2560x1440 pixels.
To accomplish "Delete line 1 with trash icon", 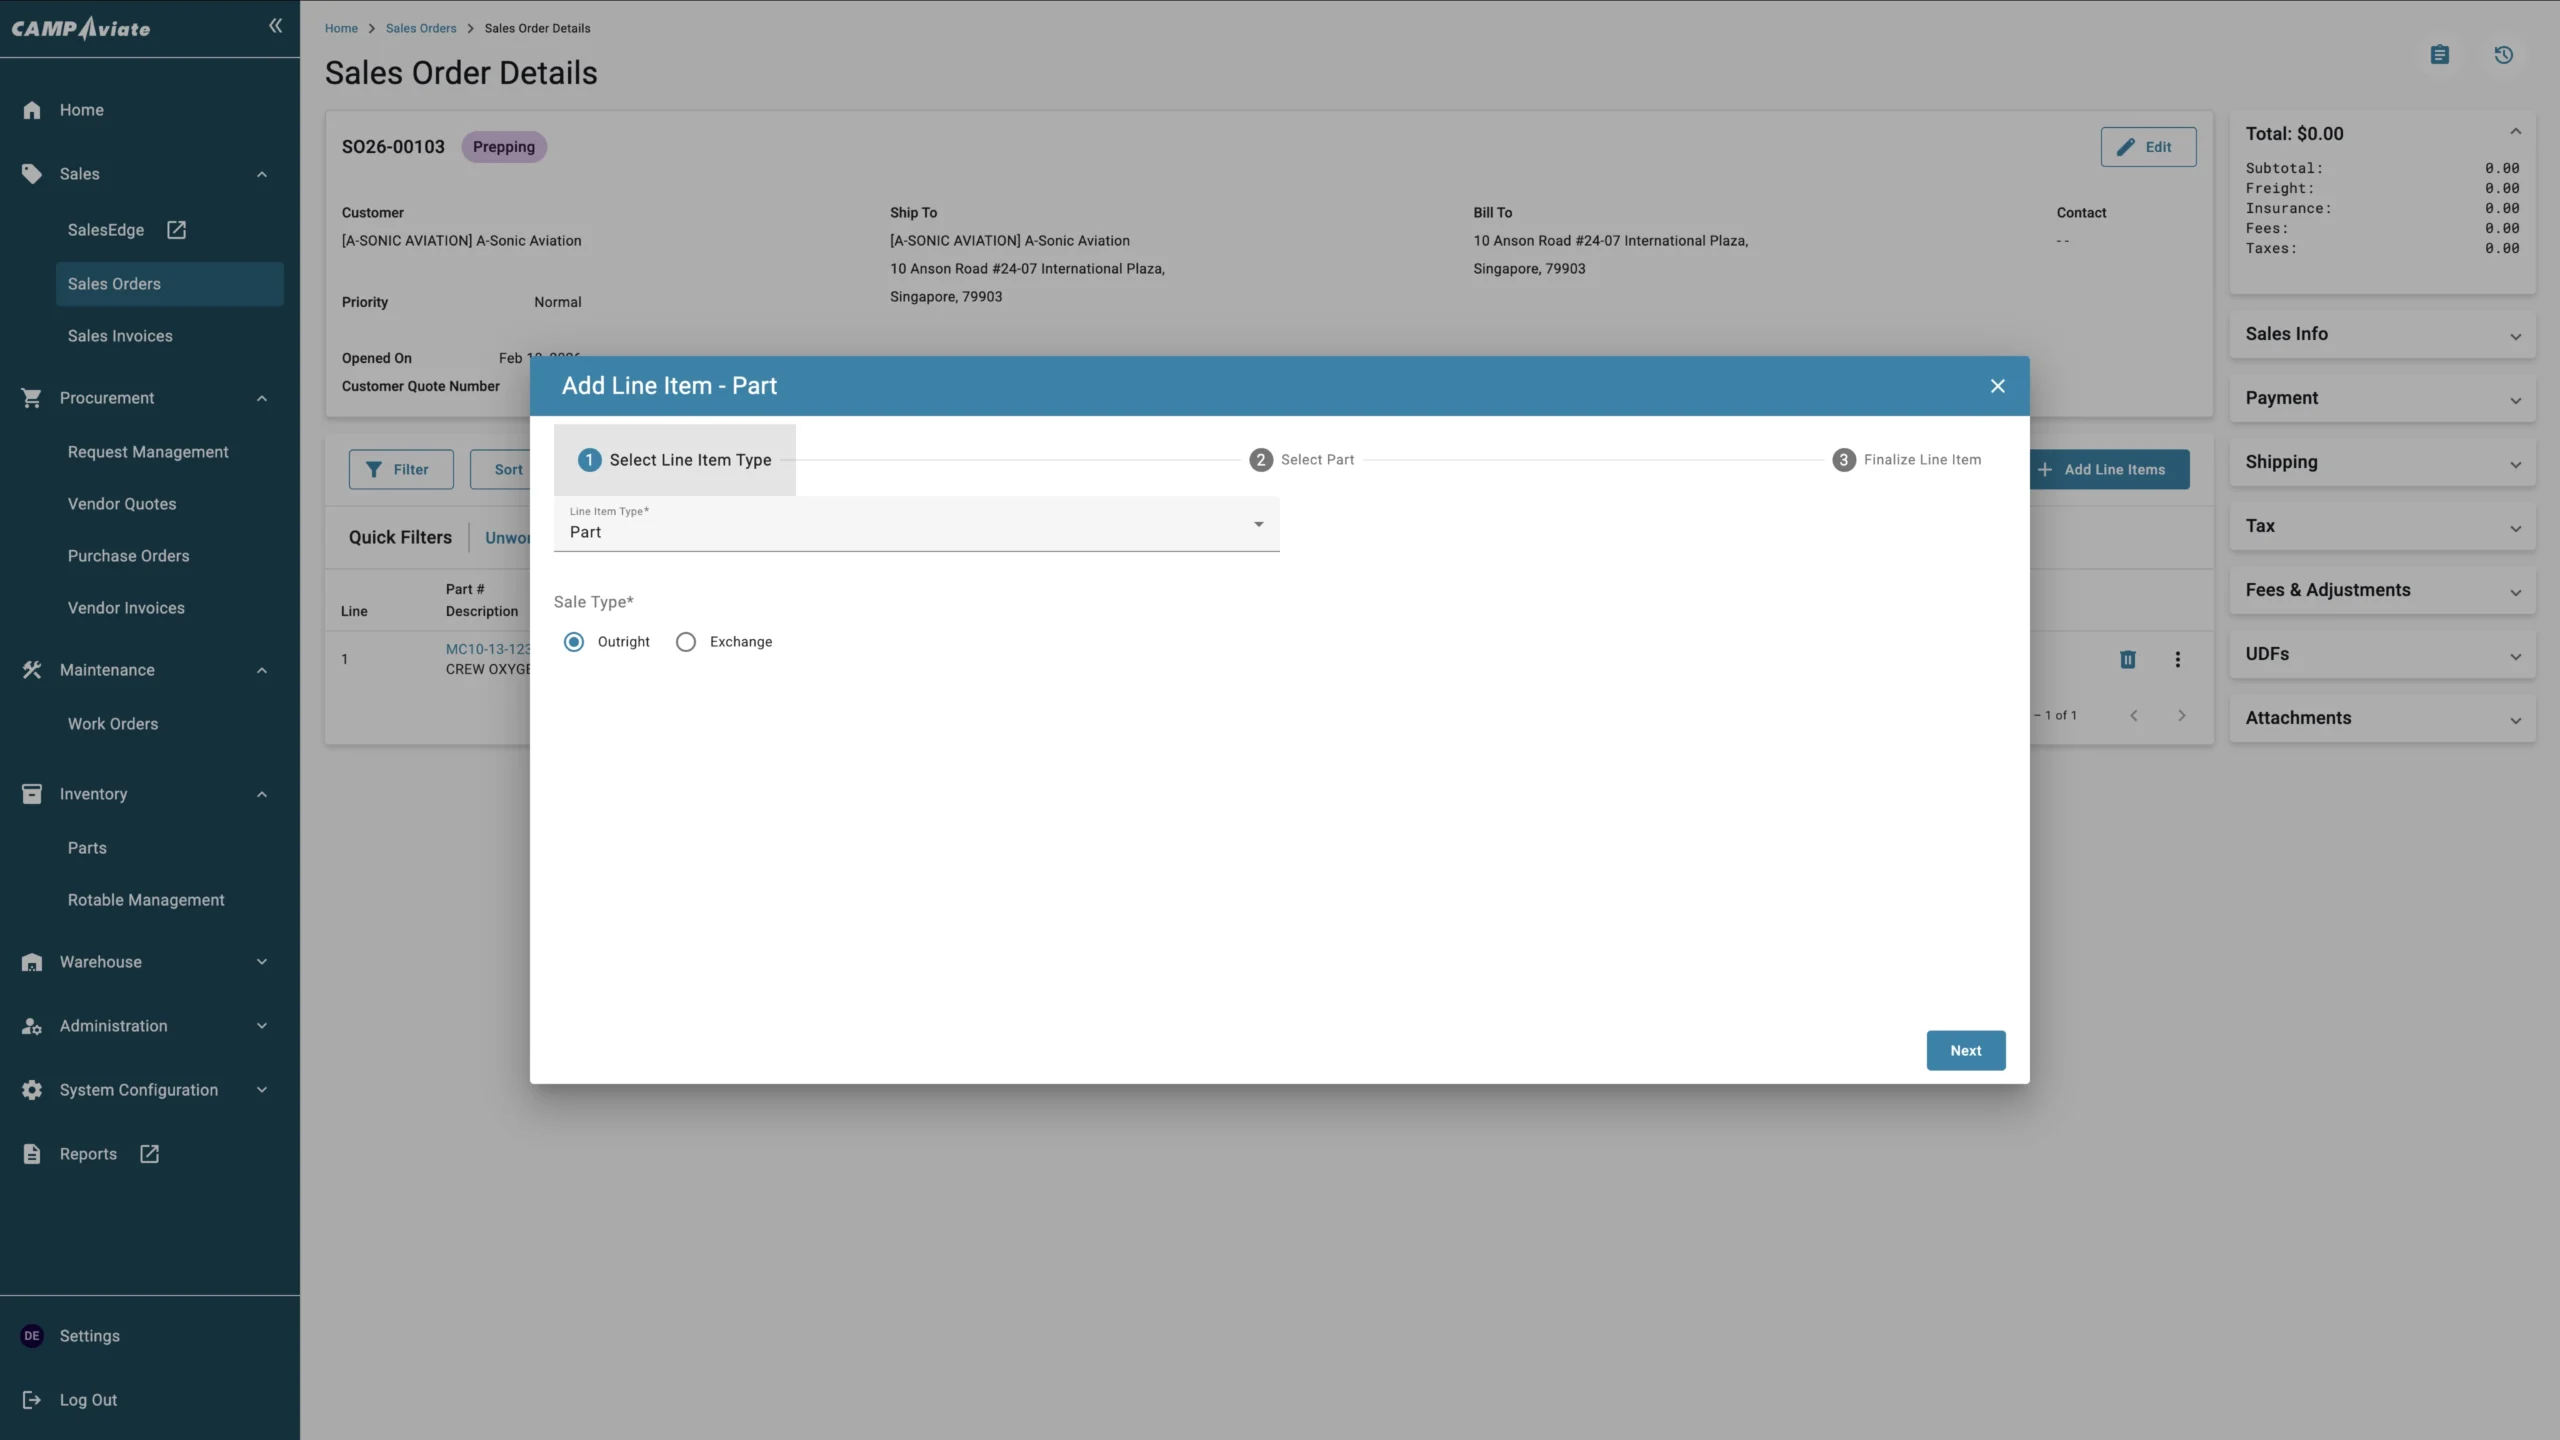I will (x=2128, y=659).
